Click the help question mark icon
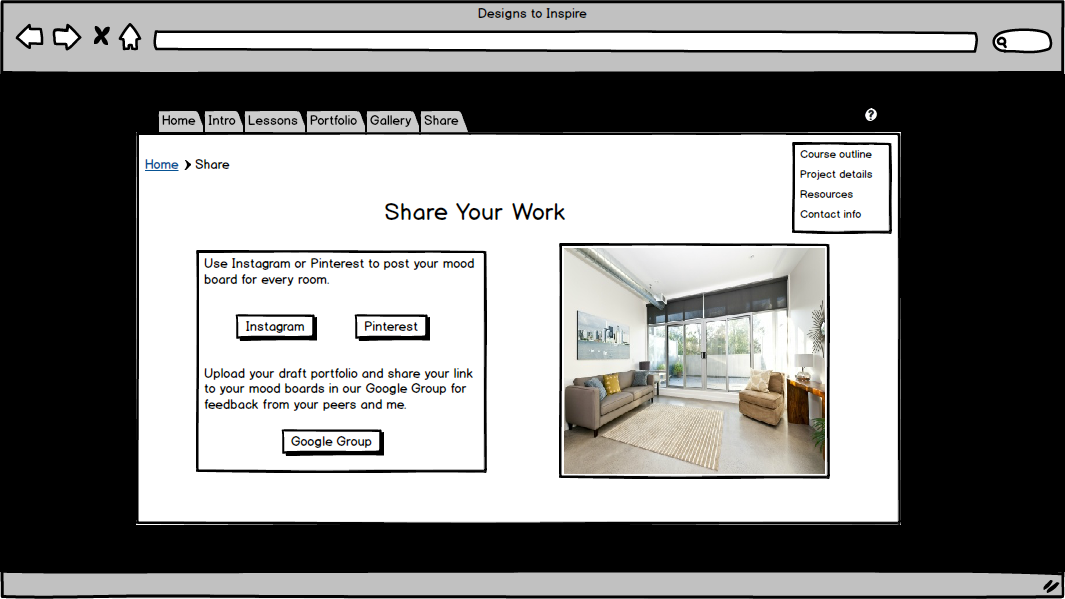This screenshot has width=1065, height=599. (871, 115)
